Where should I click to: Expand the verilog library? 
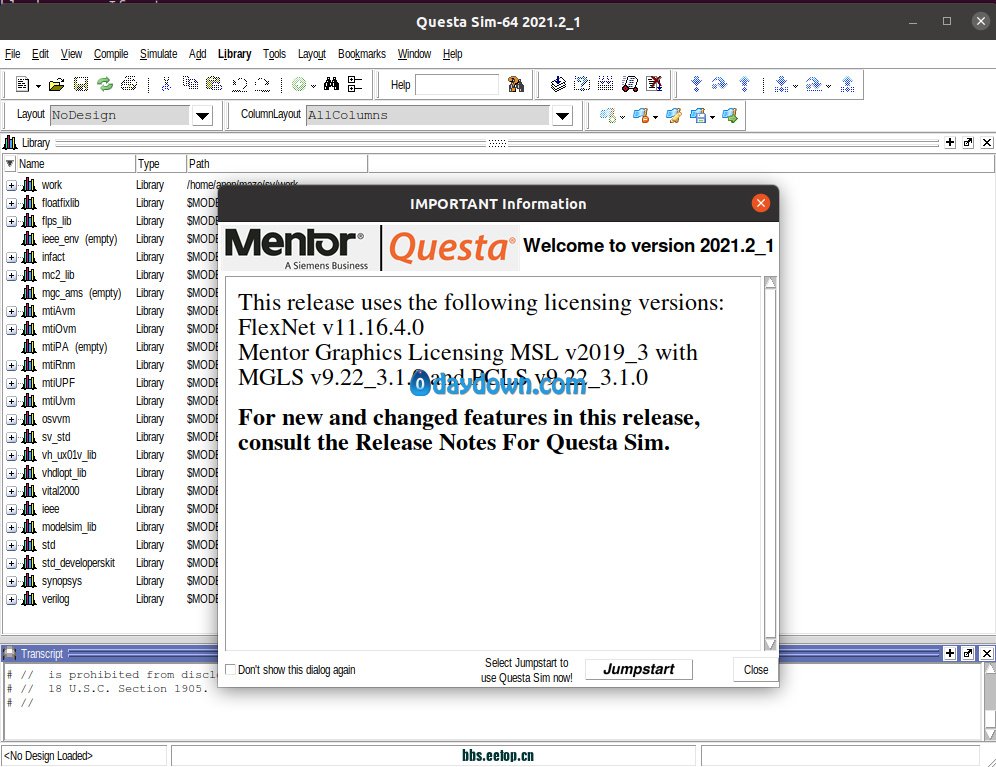coord(11,600)
